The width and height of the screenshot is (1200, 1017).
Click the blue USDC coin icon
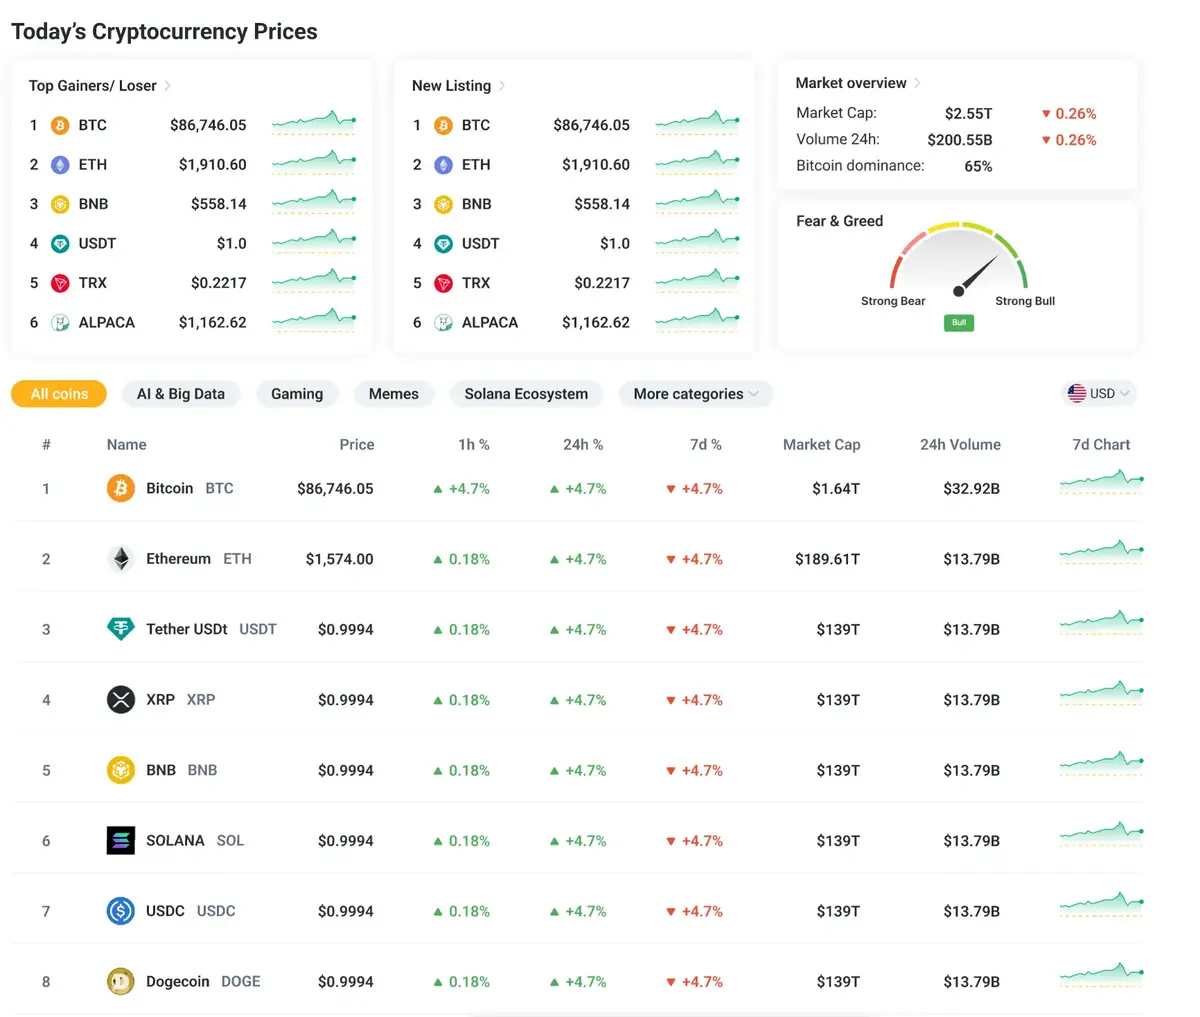(x=121, y=911)
